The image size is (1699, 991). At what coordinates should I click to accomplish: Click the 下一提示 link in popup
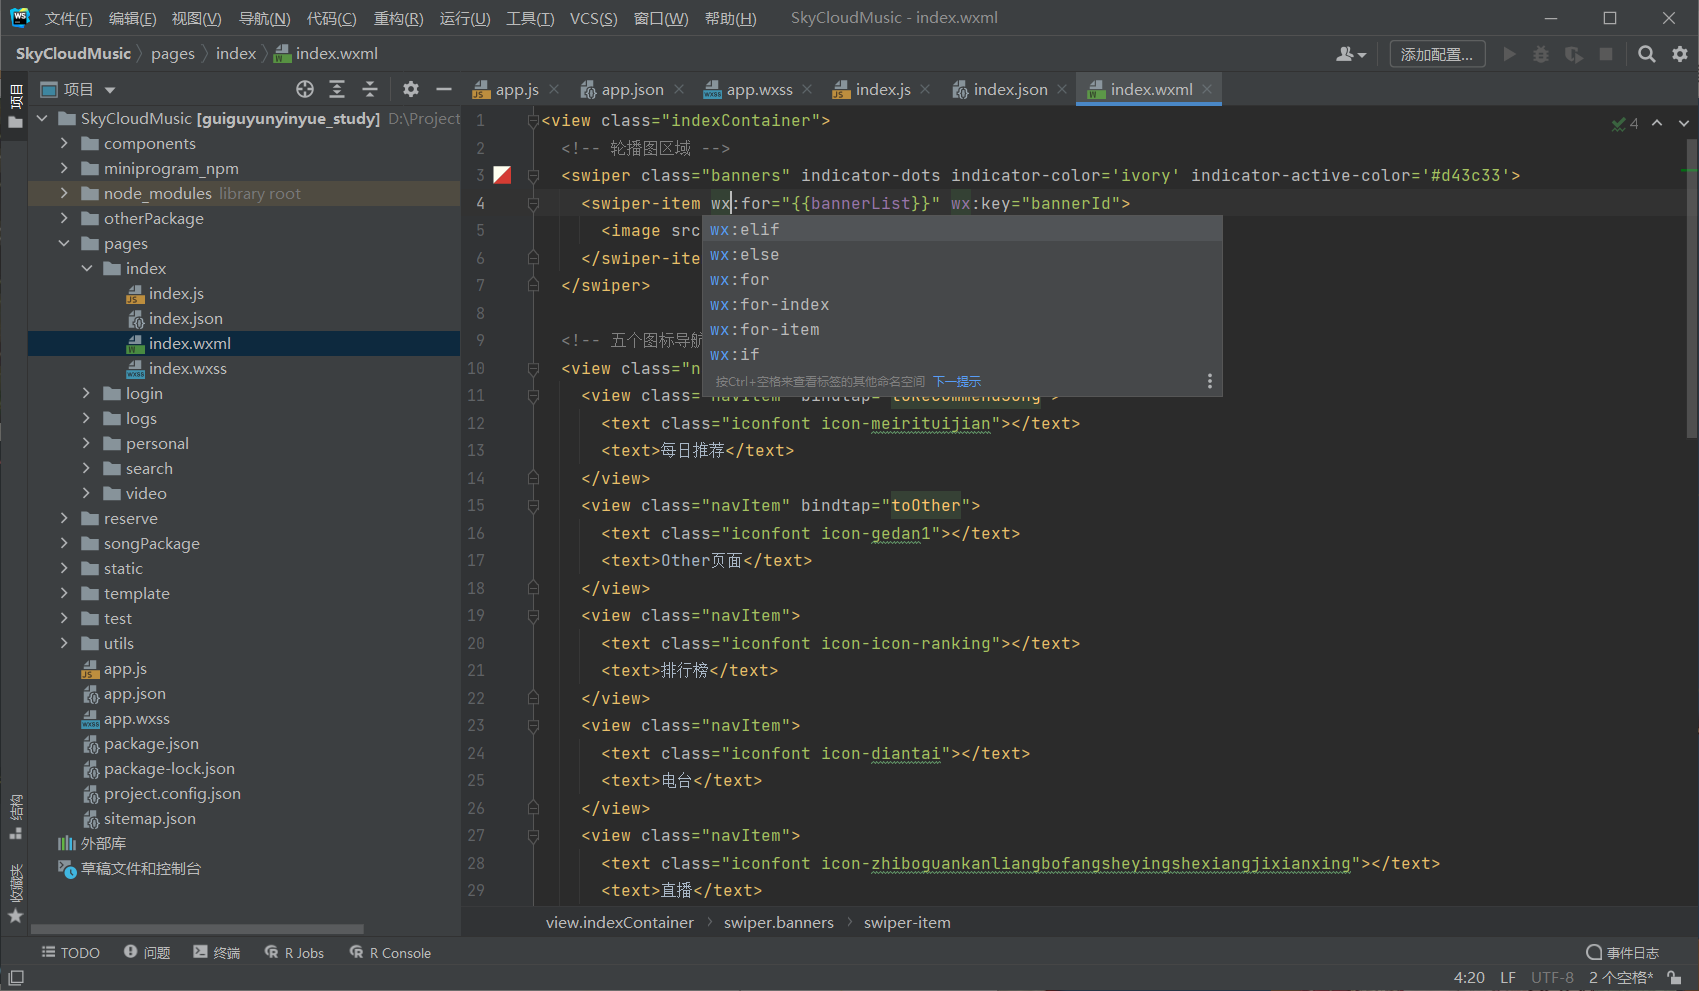click(957, 381)
